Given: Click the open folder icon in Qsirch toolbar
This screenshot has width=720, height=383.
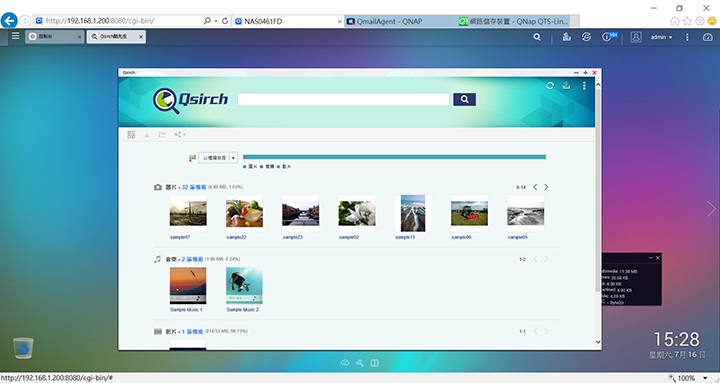Looking at the screenshot, I should click(x=162, y=135).
